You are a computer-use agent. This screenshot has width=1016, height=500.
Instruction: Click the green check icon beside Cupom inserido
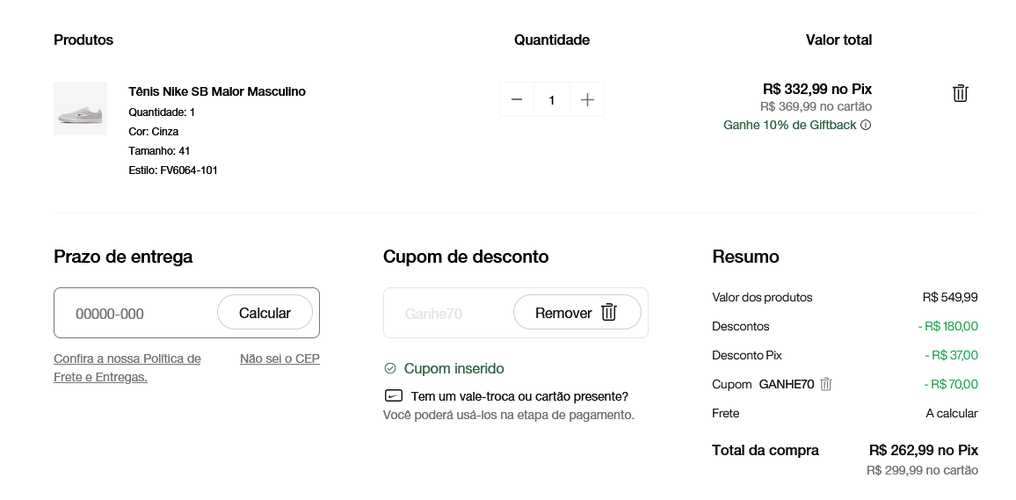[390, 369]
